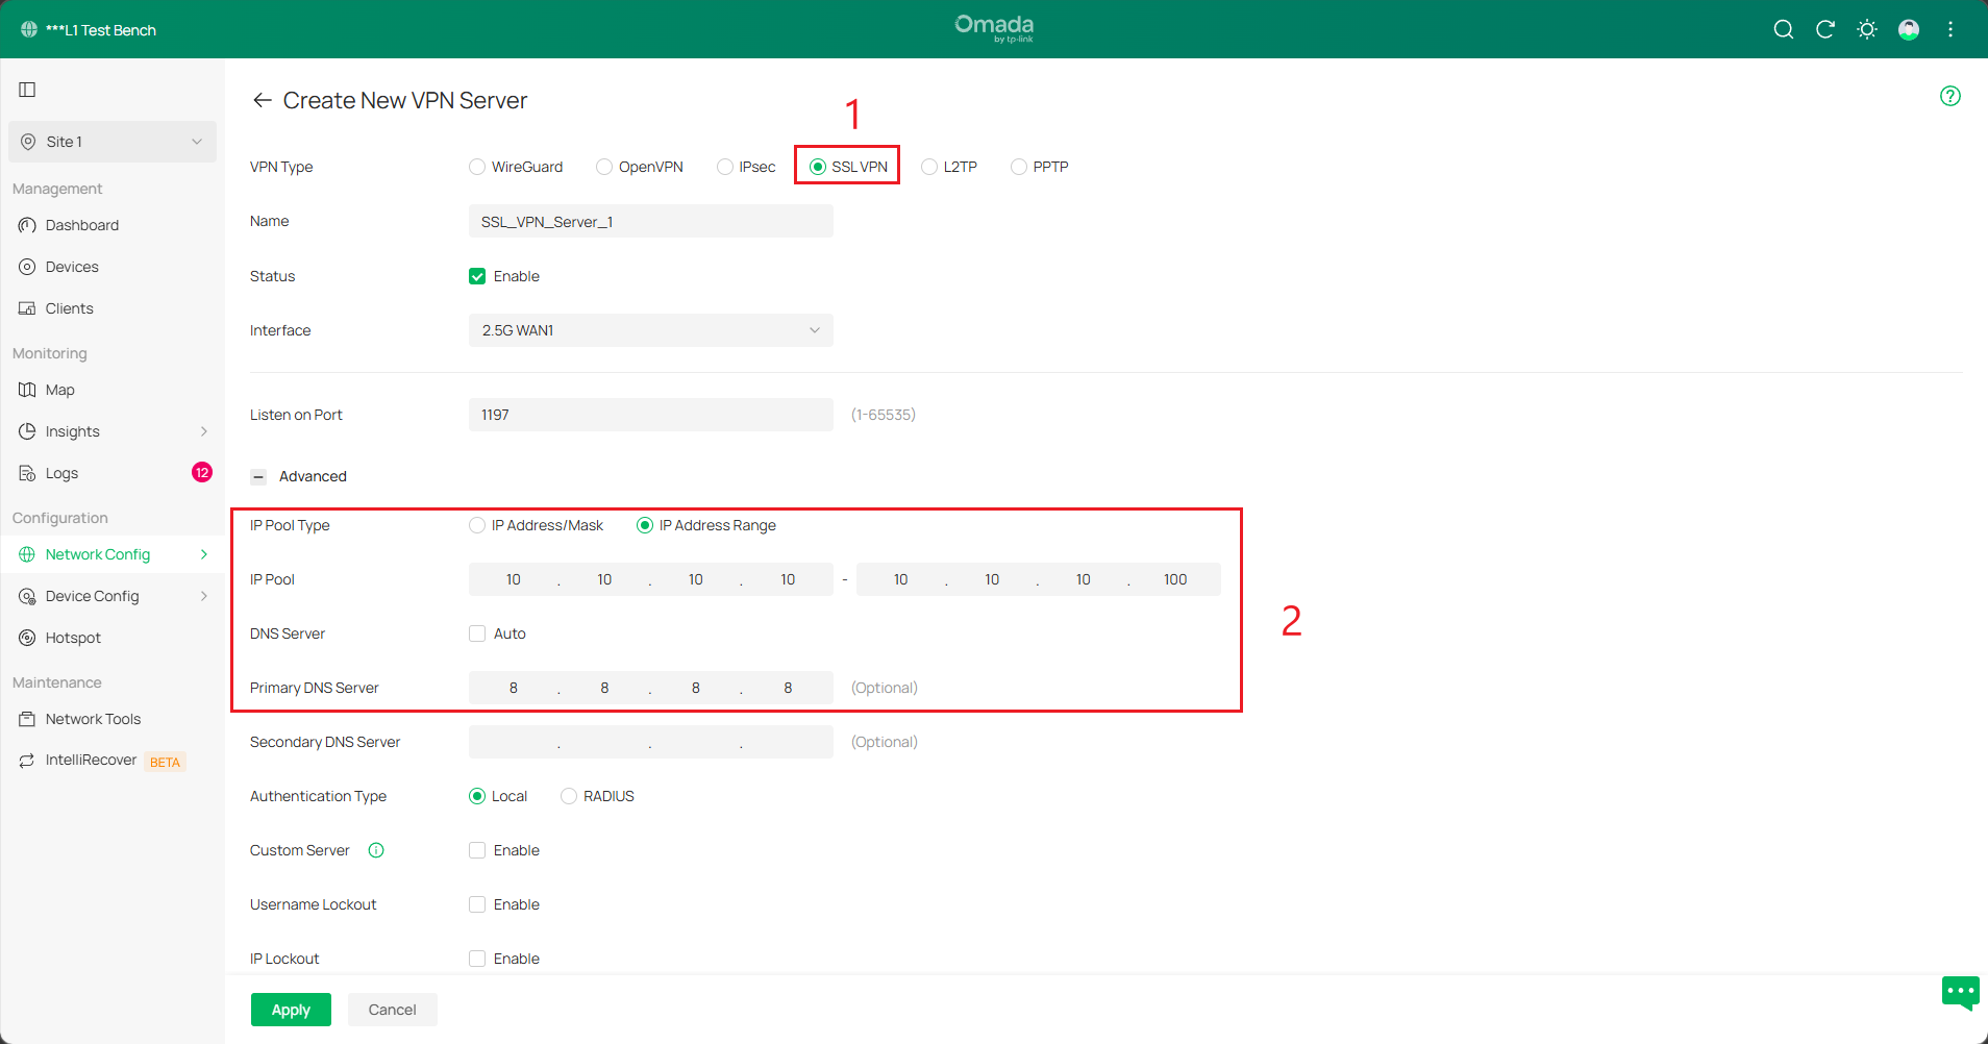Toggle the light/dark theme sun icon

(x=1867, y=29)
